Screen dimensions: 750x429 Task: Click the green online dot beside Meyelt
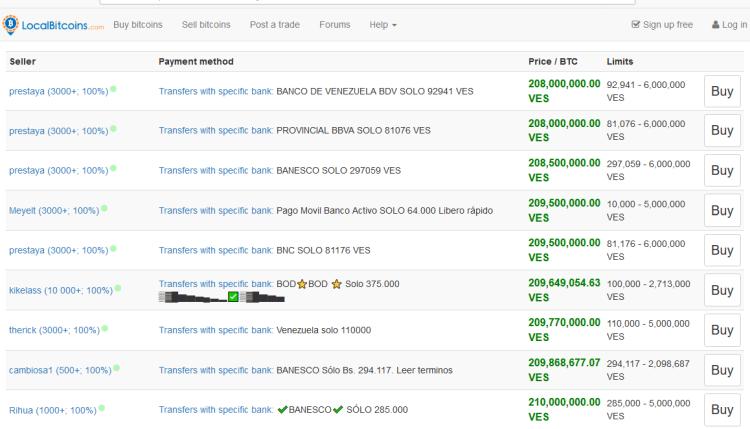click(104, 208)
